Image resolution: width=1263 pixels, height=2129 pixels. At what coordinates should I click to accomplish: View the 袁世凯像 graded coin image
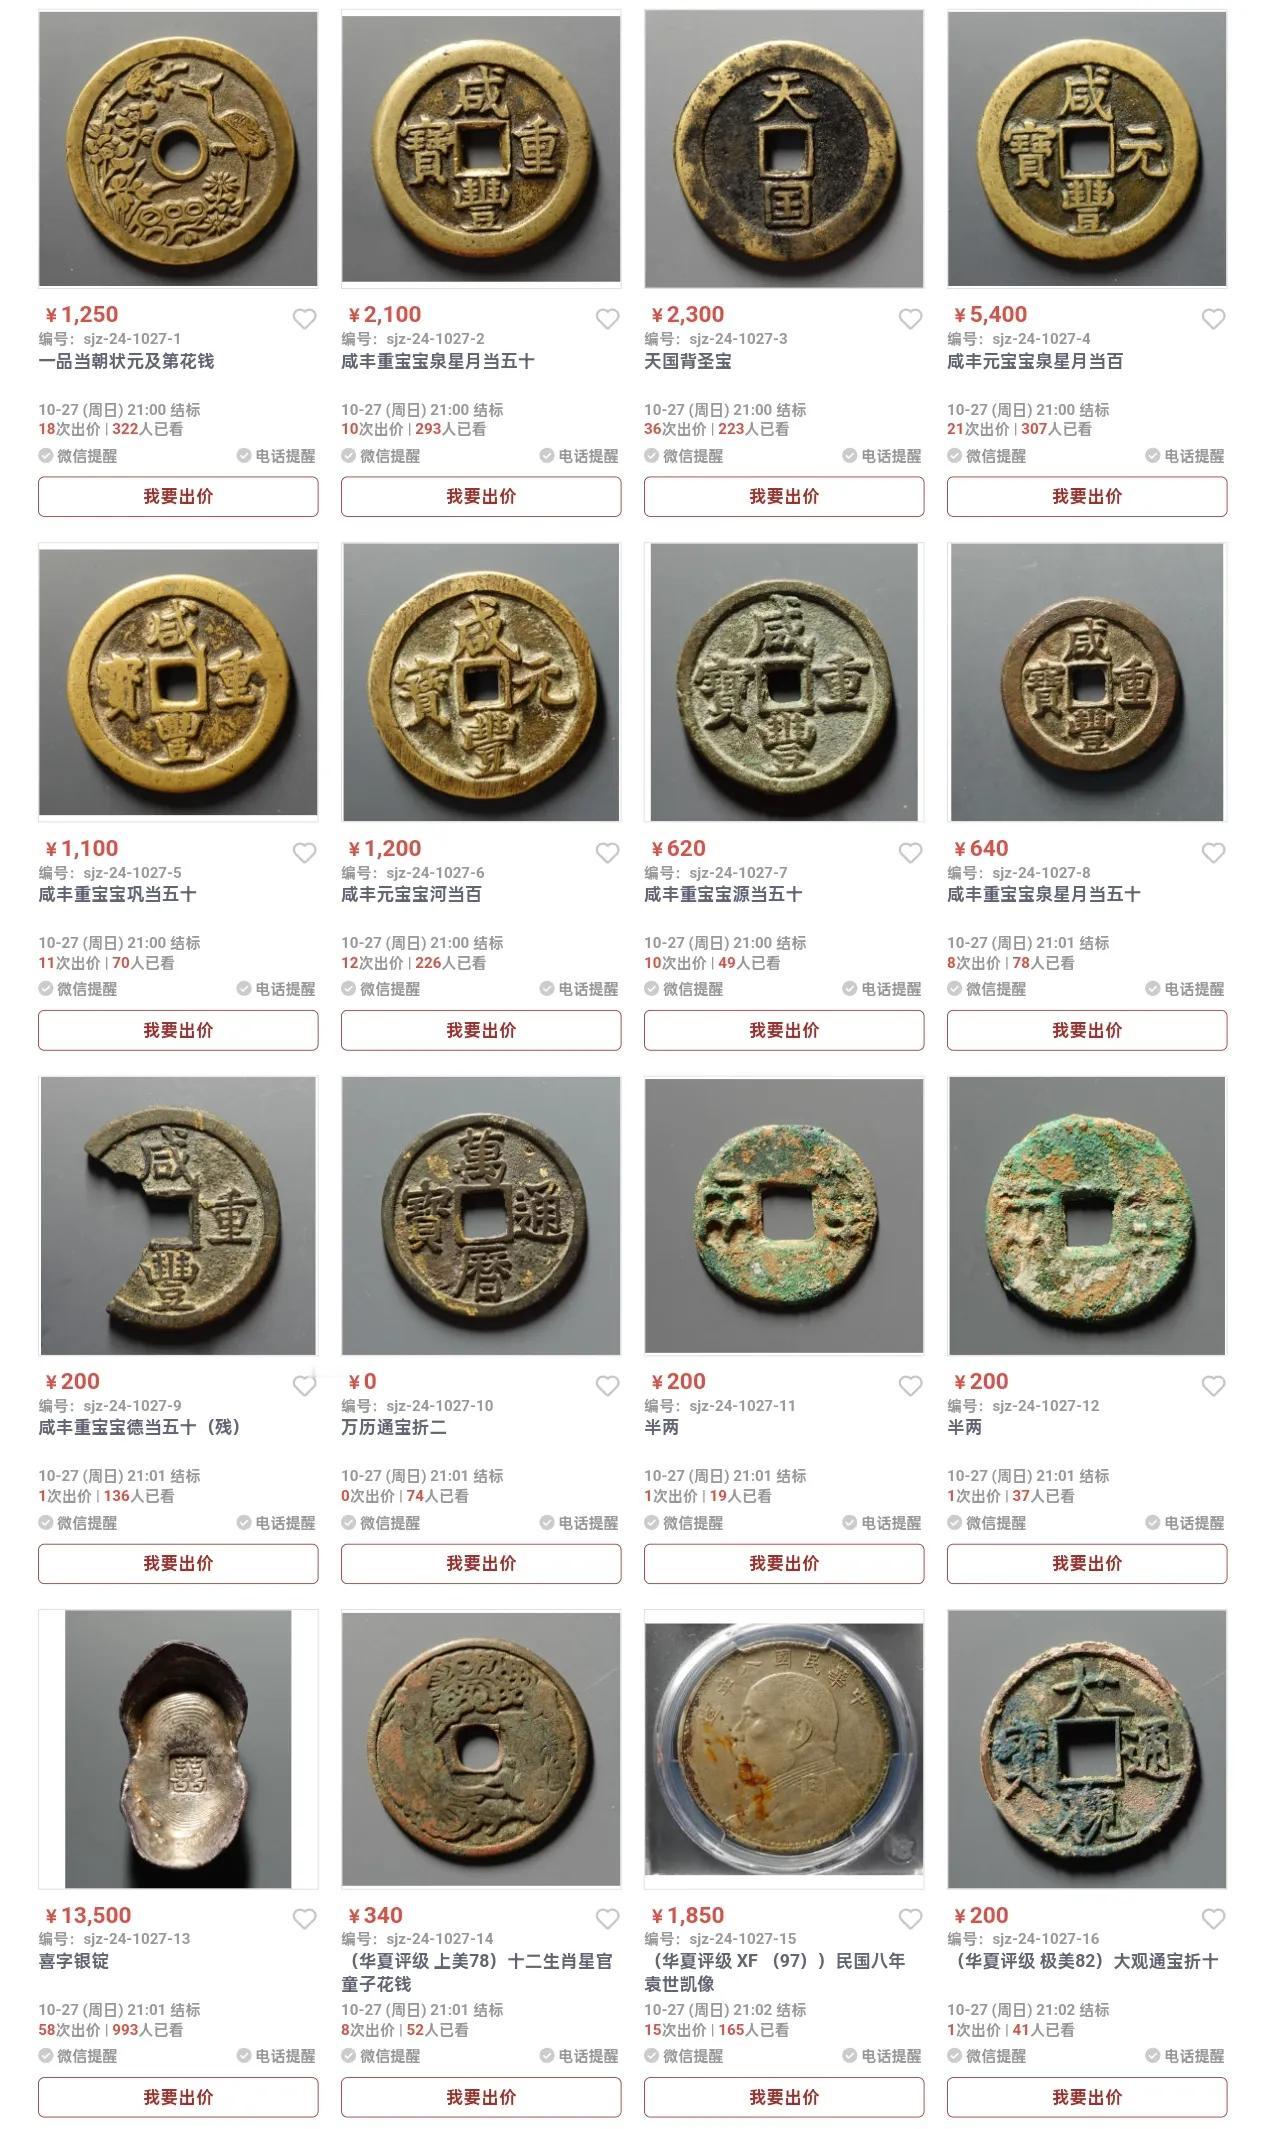pos(784,1749)
